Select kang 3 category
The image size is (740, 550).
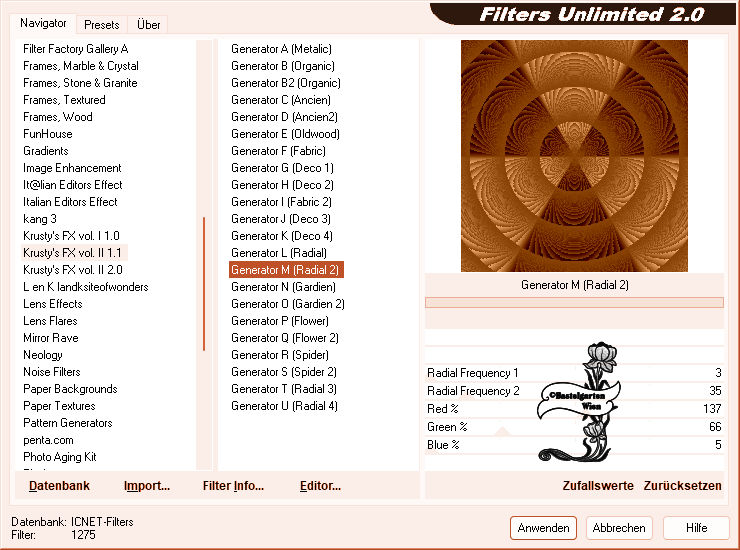tap(40, 219)
